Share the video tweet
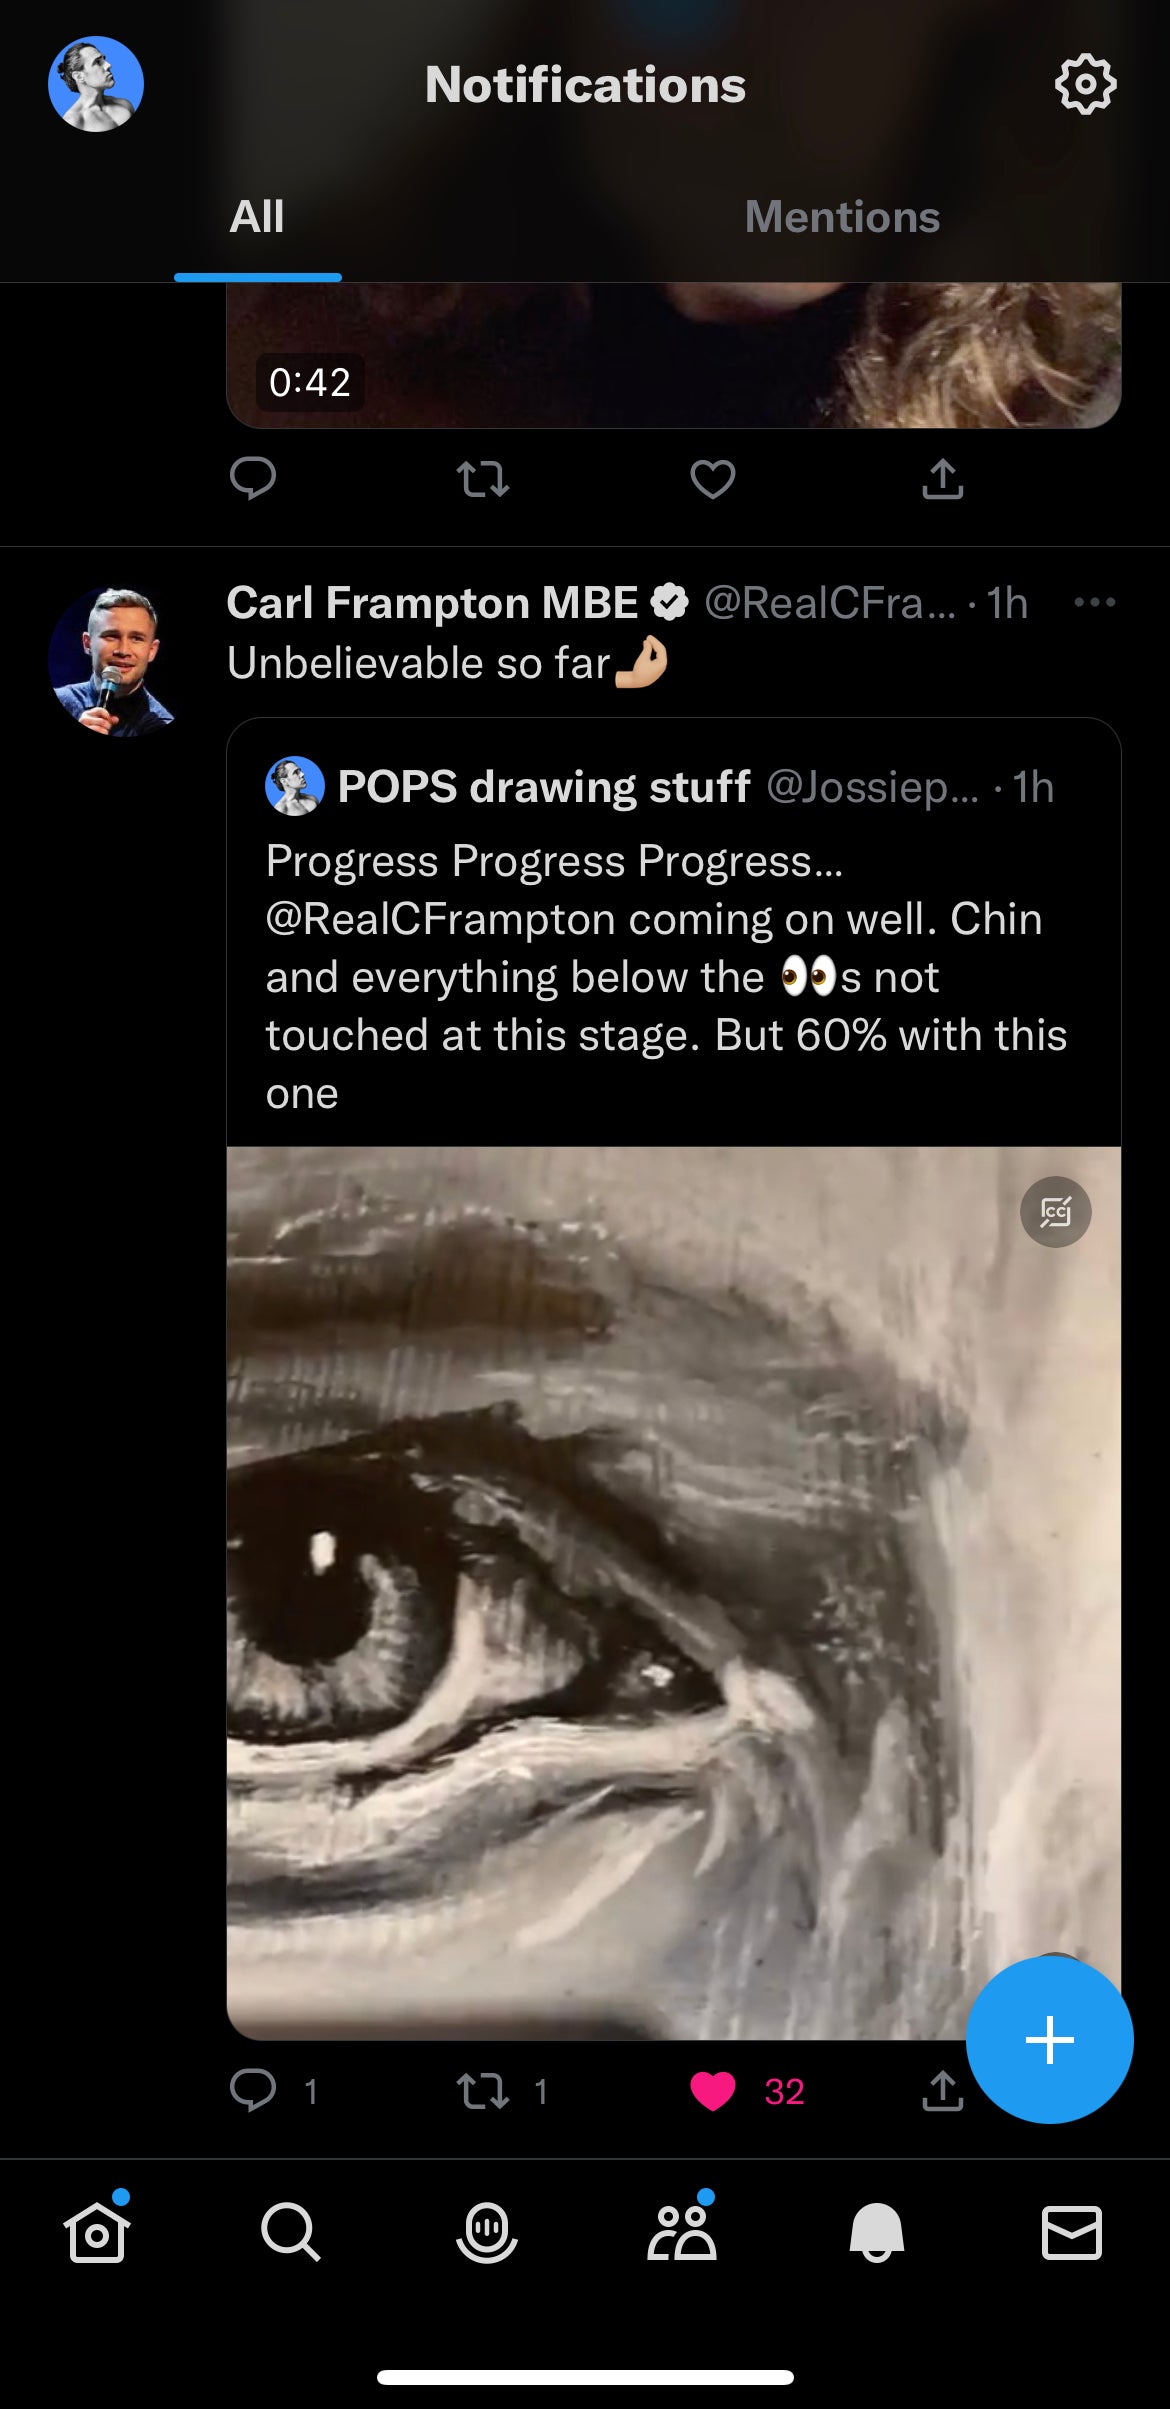This screenshot has height=2409, width=1170. (x=942, y=479)
